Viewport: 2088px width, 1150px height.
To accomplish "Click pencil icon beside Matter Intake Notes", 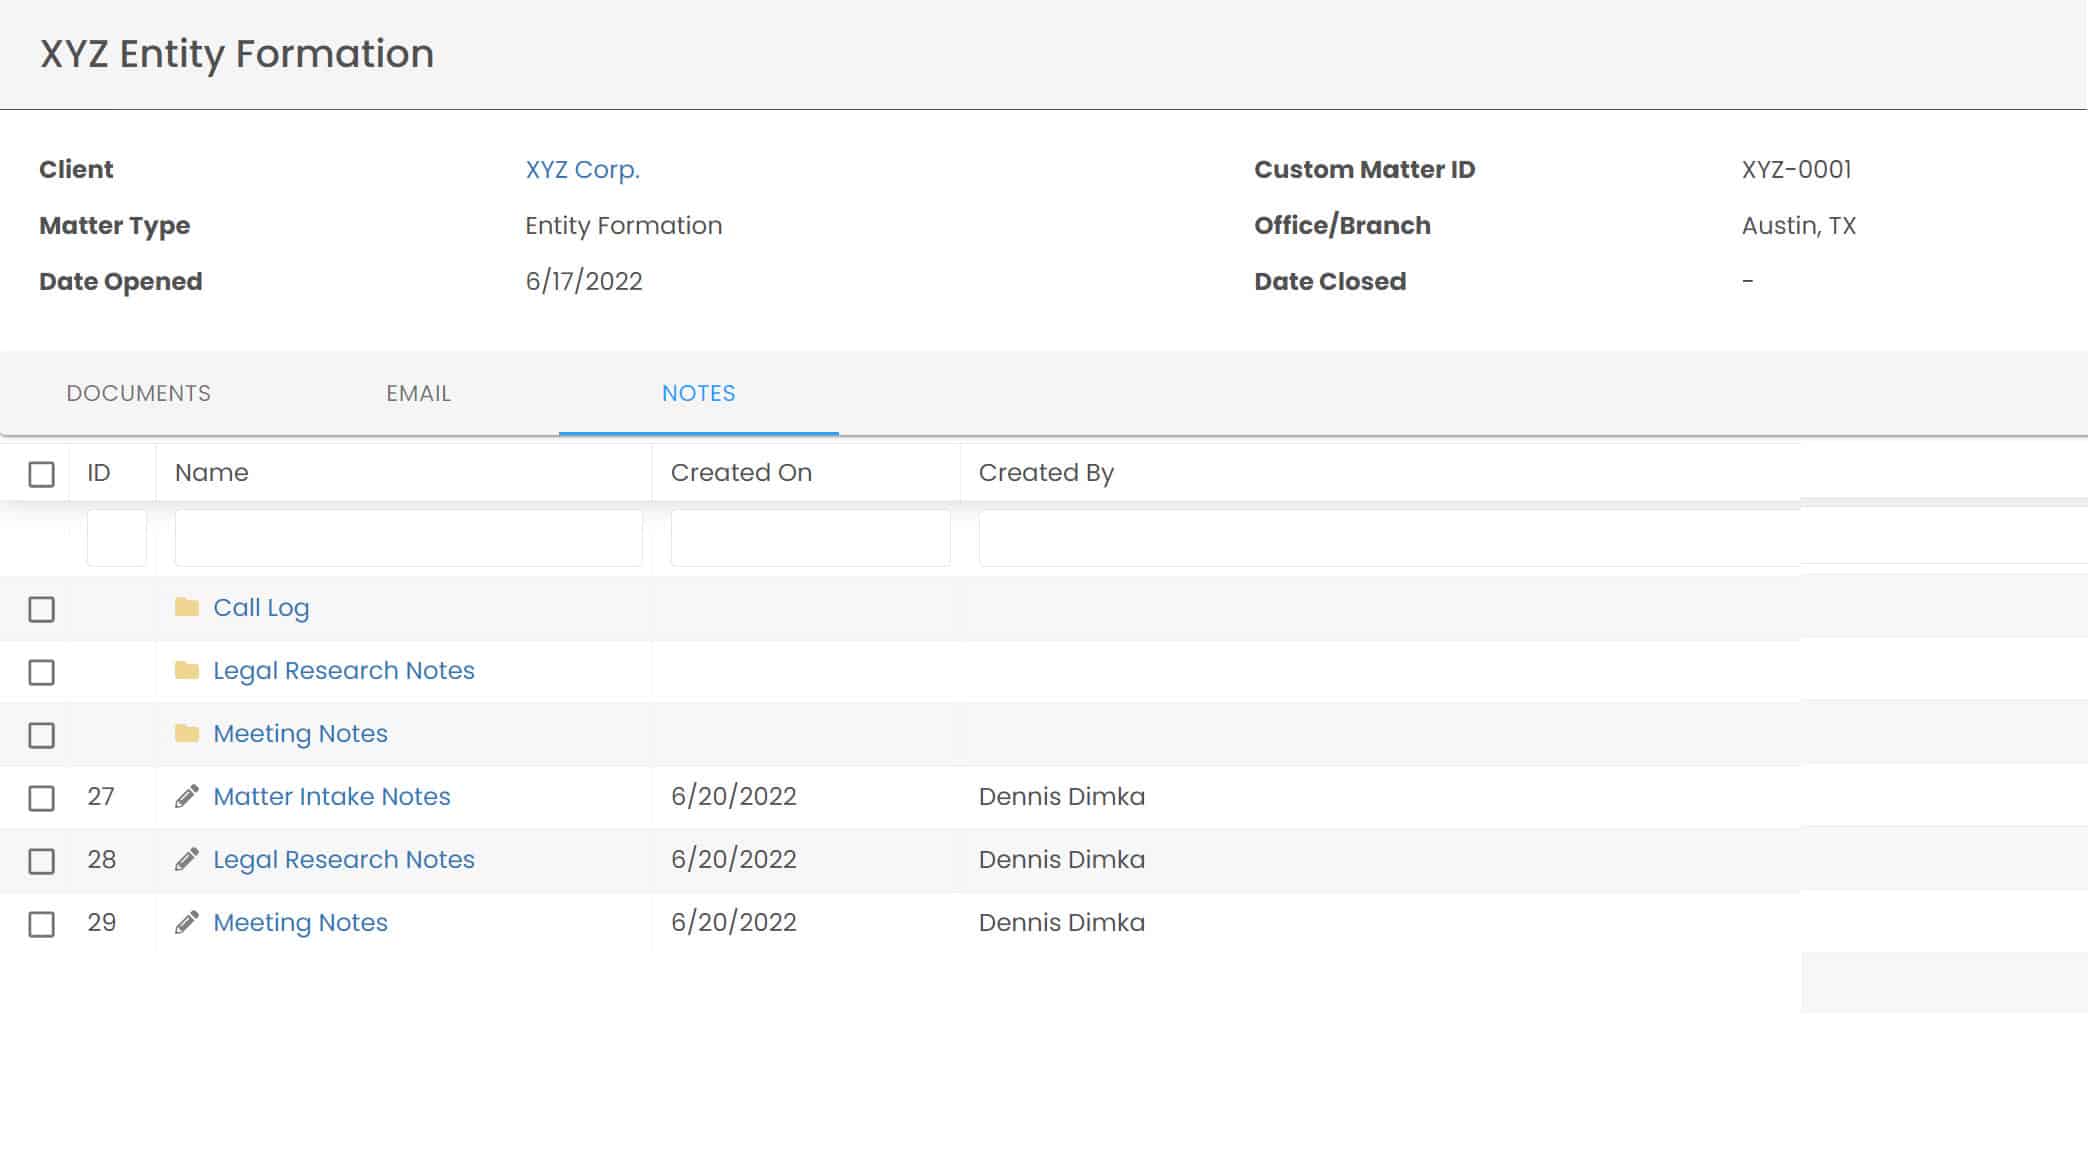I will coord(187,796).
